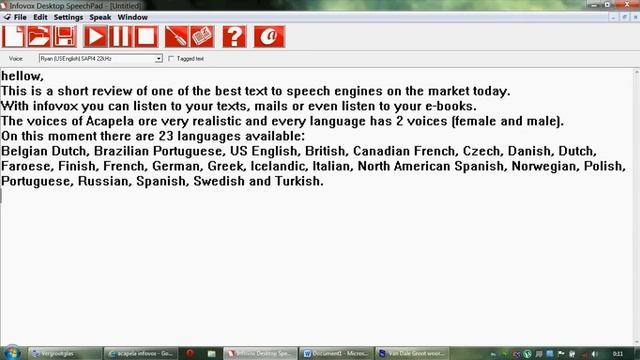Create a new document with toolbar icon

coord(13,37)
